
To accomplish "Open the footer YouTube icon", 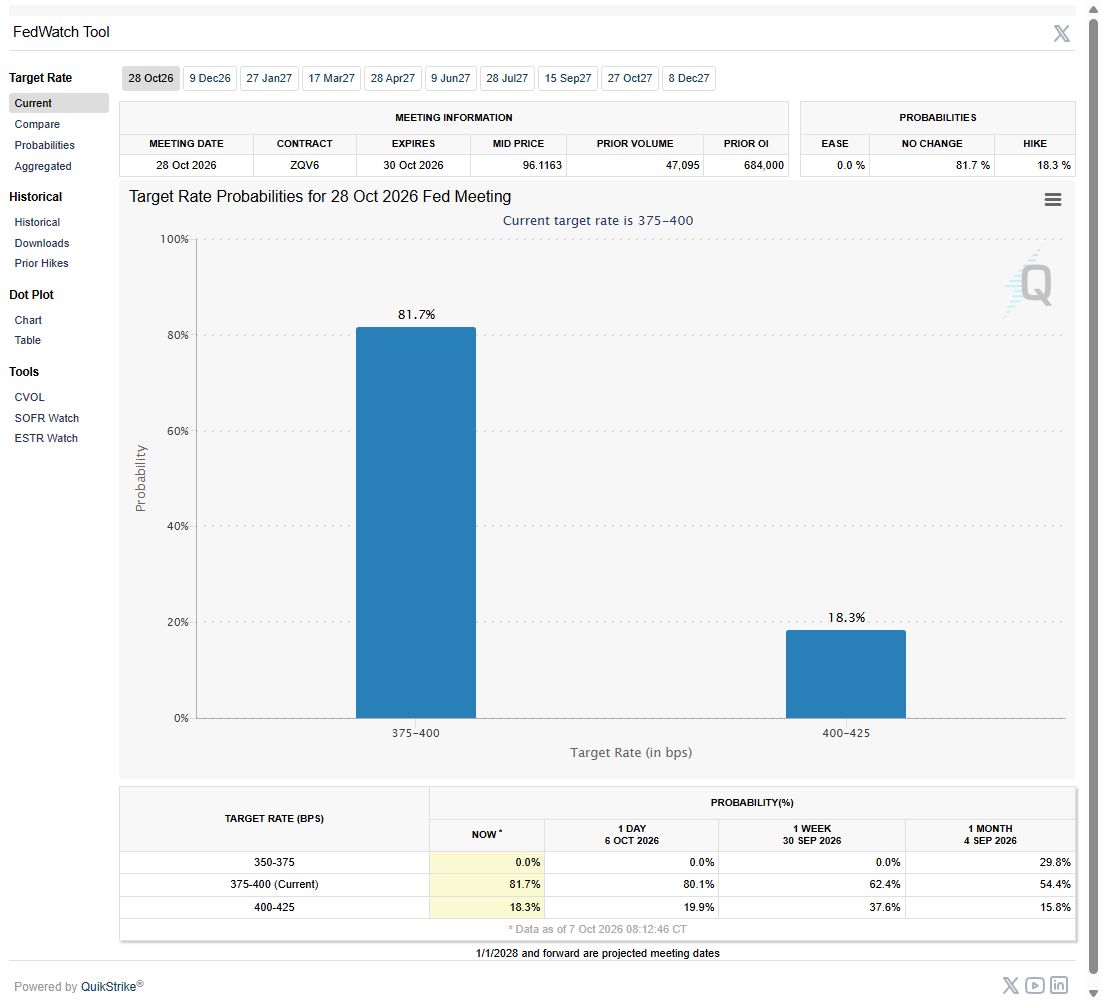I will tap(1034, 985).
